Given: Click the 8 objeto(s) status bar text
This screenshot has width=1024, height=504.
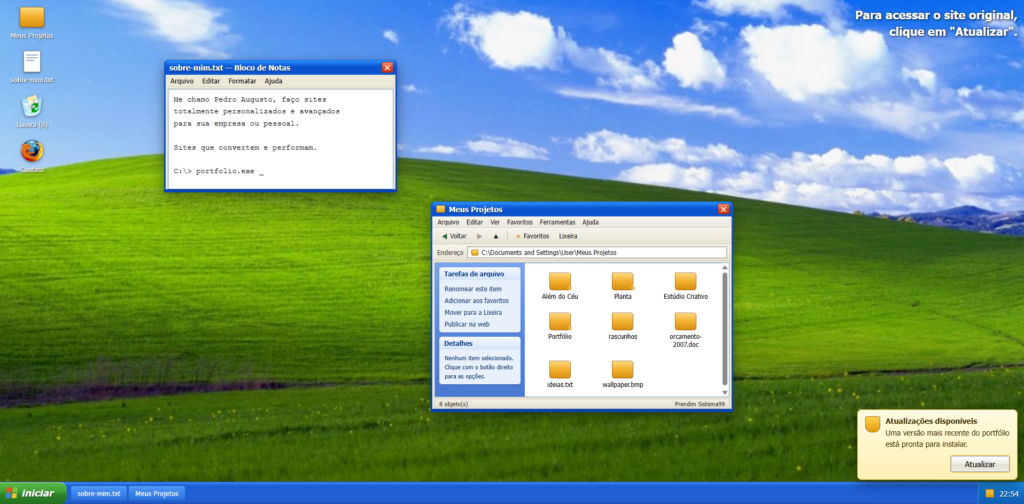Looking at the screenshot, I should (x=454, y=404).
